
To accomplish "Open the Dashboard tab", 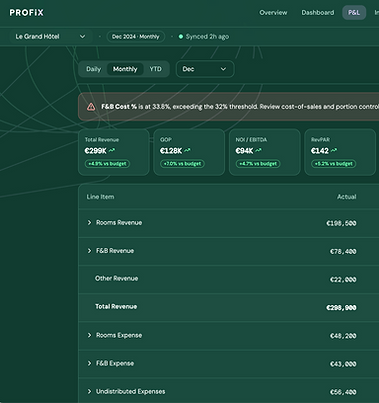I will point(318,13).
